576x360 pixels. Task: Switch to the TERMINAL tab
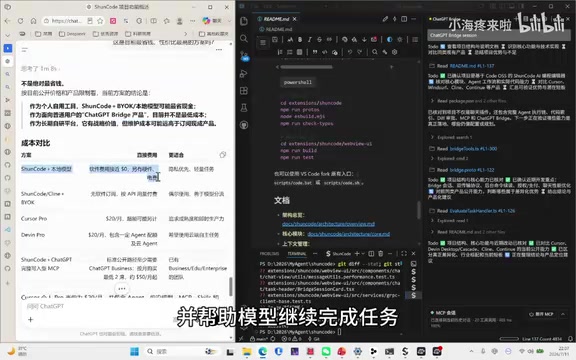click(297, 253)
